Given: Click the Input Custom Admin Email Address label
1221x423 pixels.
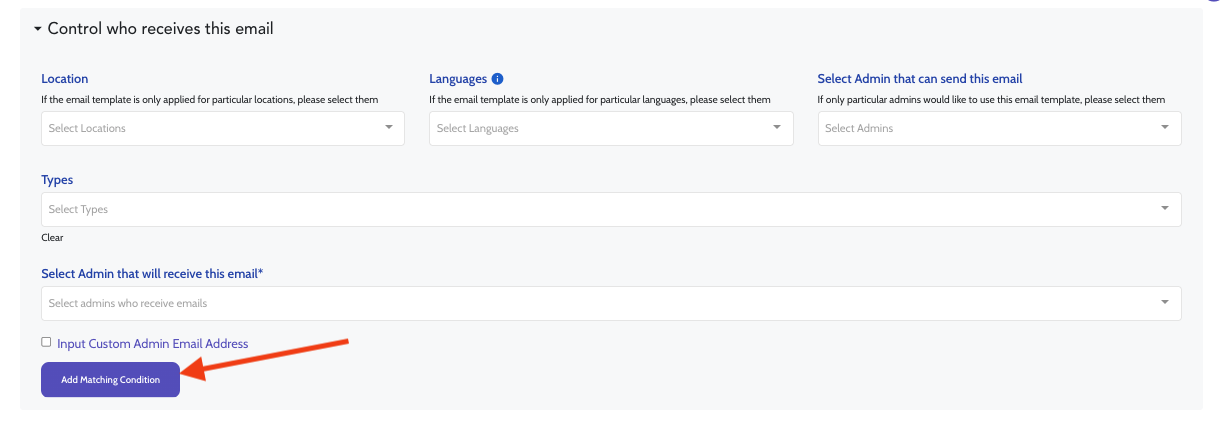Looking at the screenshot, I should click(153, 343).
